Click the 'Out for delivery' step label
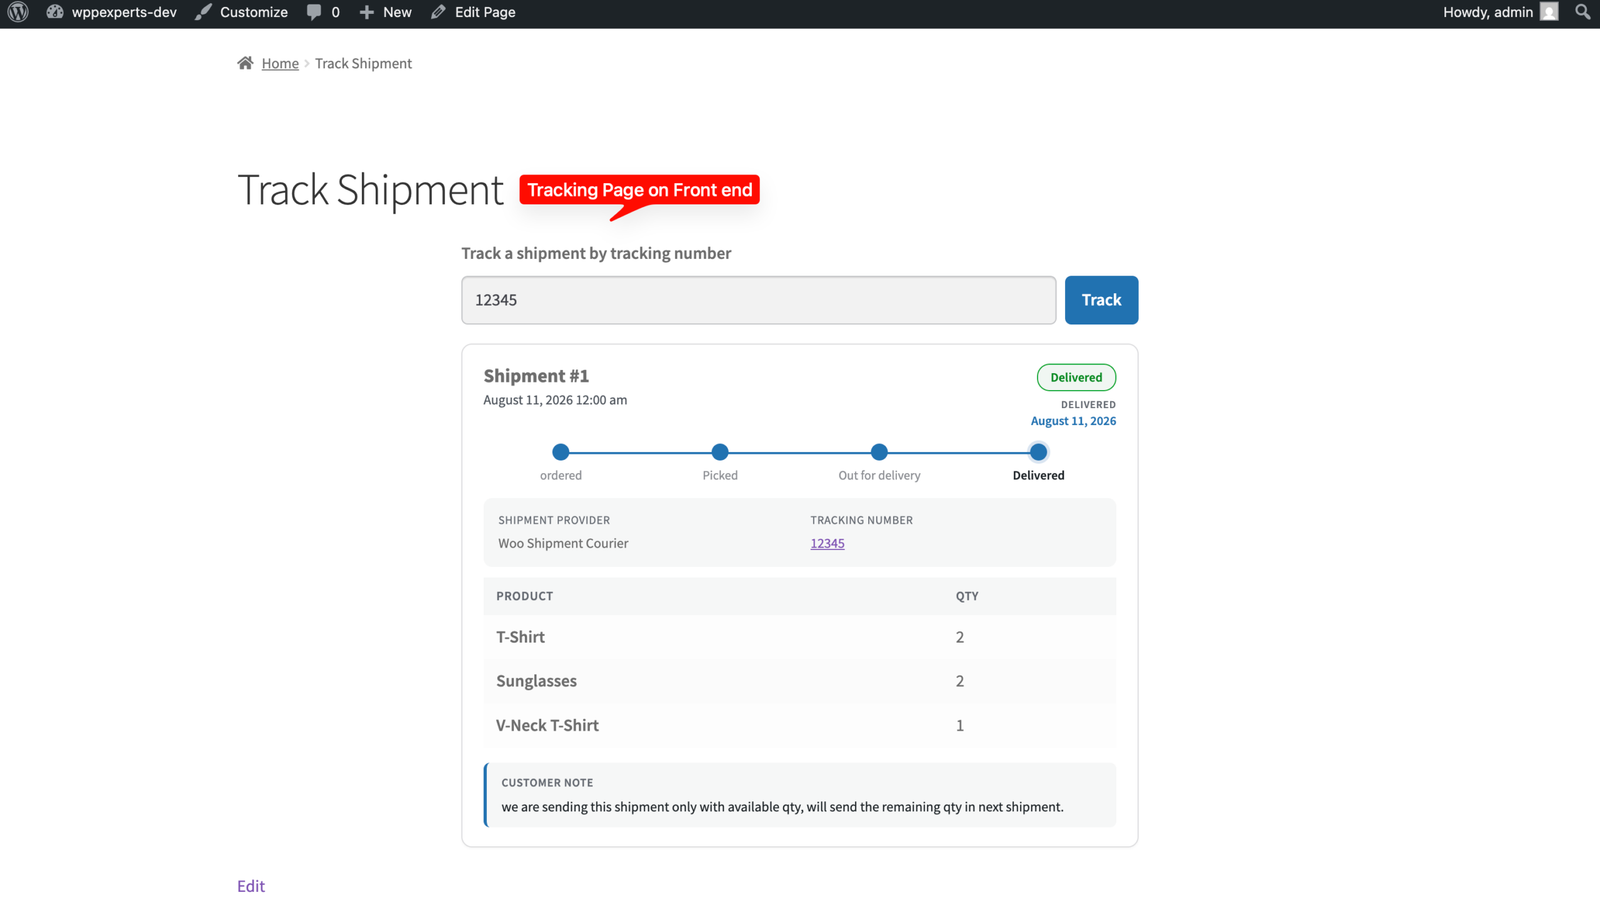 [x=879, y=475]
